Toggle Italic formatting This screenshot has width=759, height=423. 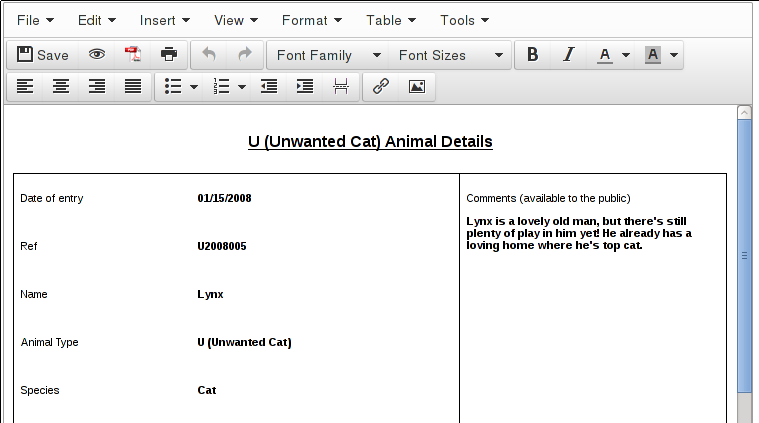[569, 55]
